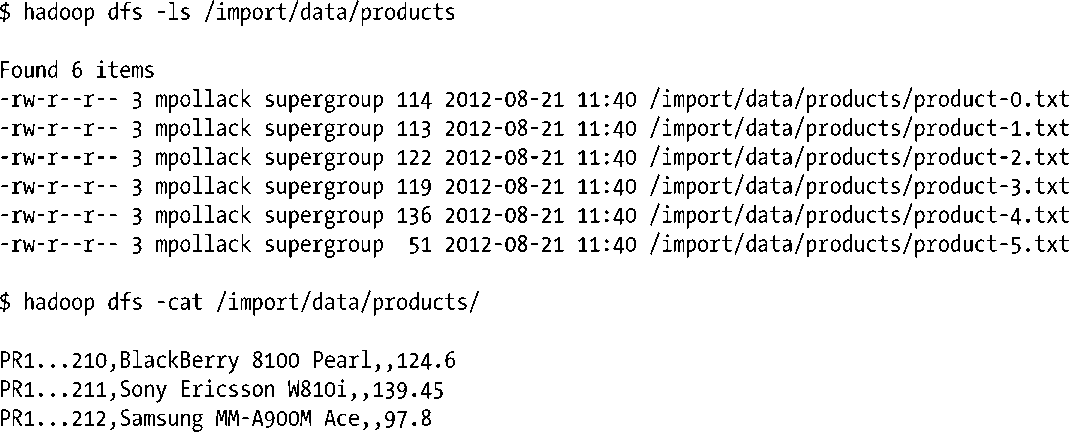The image size is (1069, 432).
Task: Click the product-3.txt file path
Action: point(859,187)
